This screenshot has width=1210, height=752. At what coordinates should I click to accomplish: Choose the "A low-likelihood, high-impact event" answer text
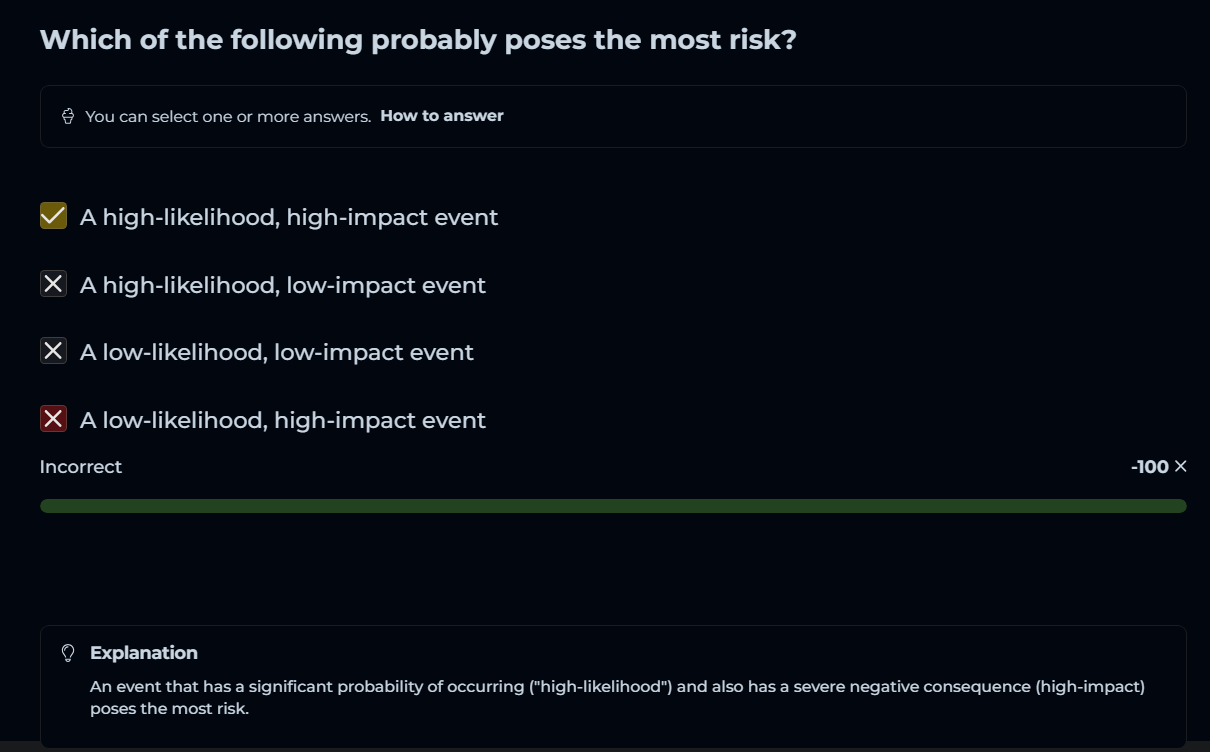282,420
